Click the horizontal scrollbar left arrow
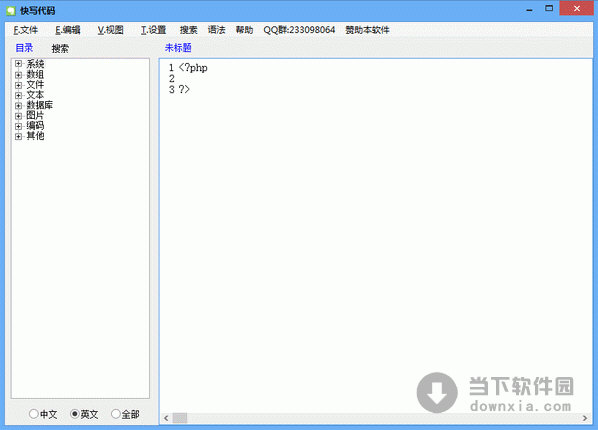 point(166,418)
